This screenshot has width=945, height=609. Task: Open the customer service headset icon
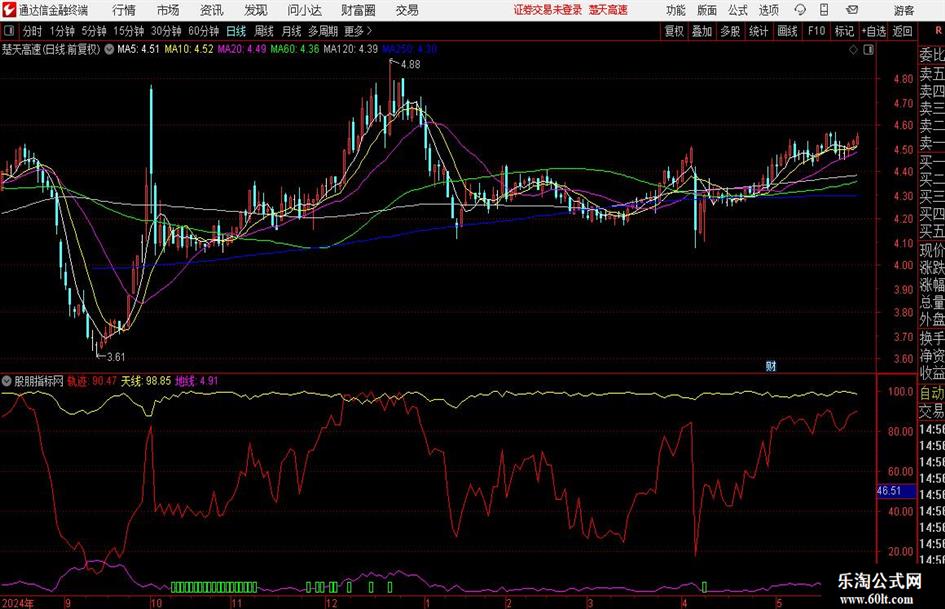800,10
